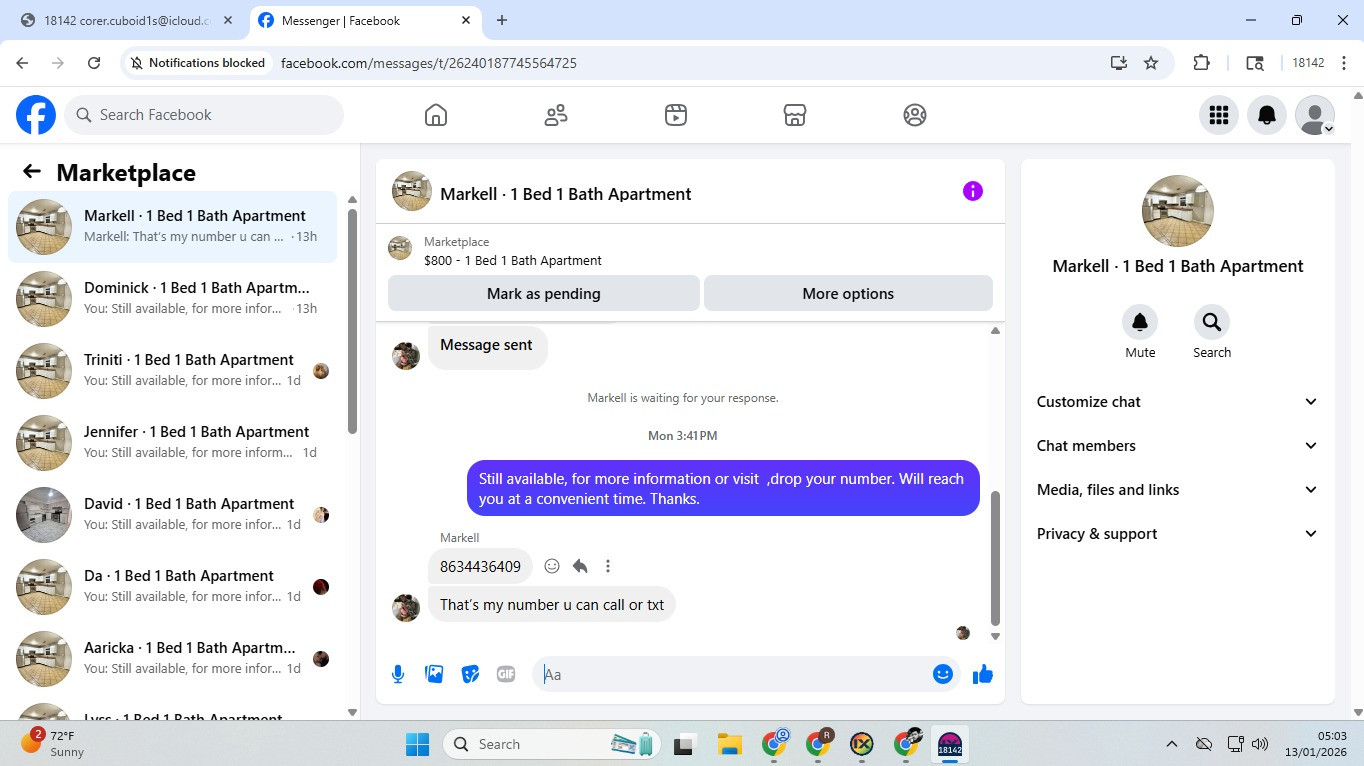Bookmark this page star icon

click(x=1151, y=63)
